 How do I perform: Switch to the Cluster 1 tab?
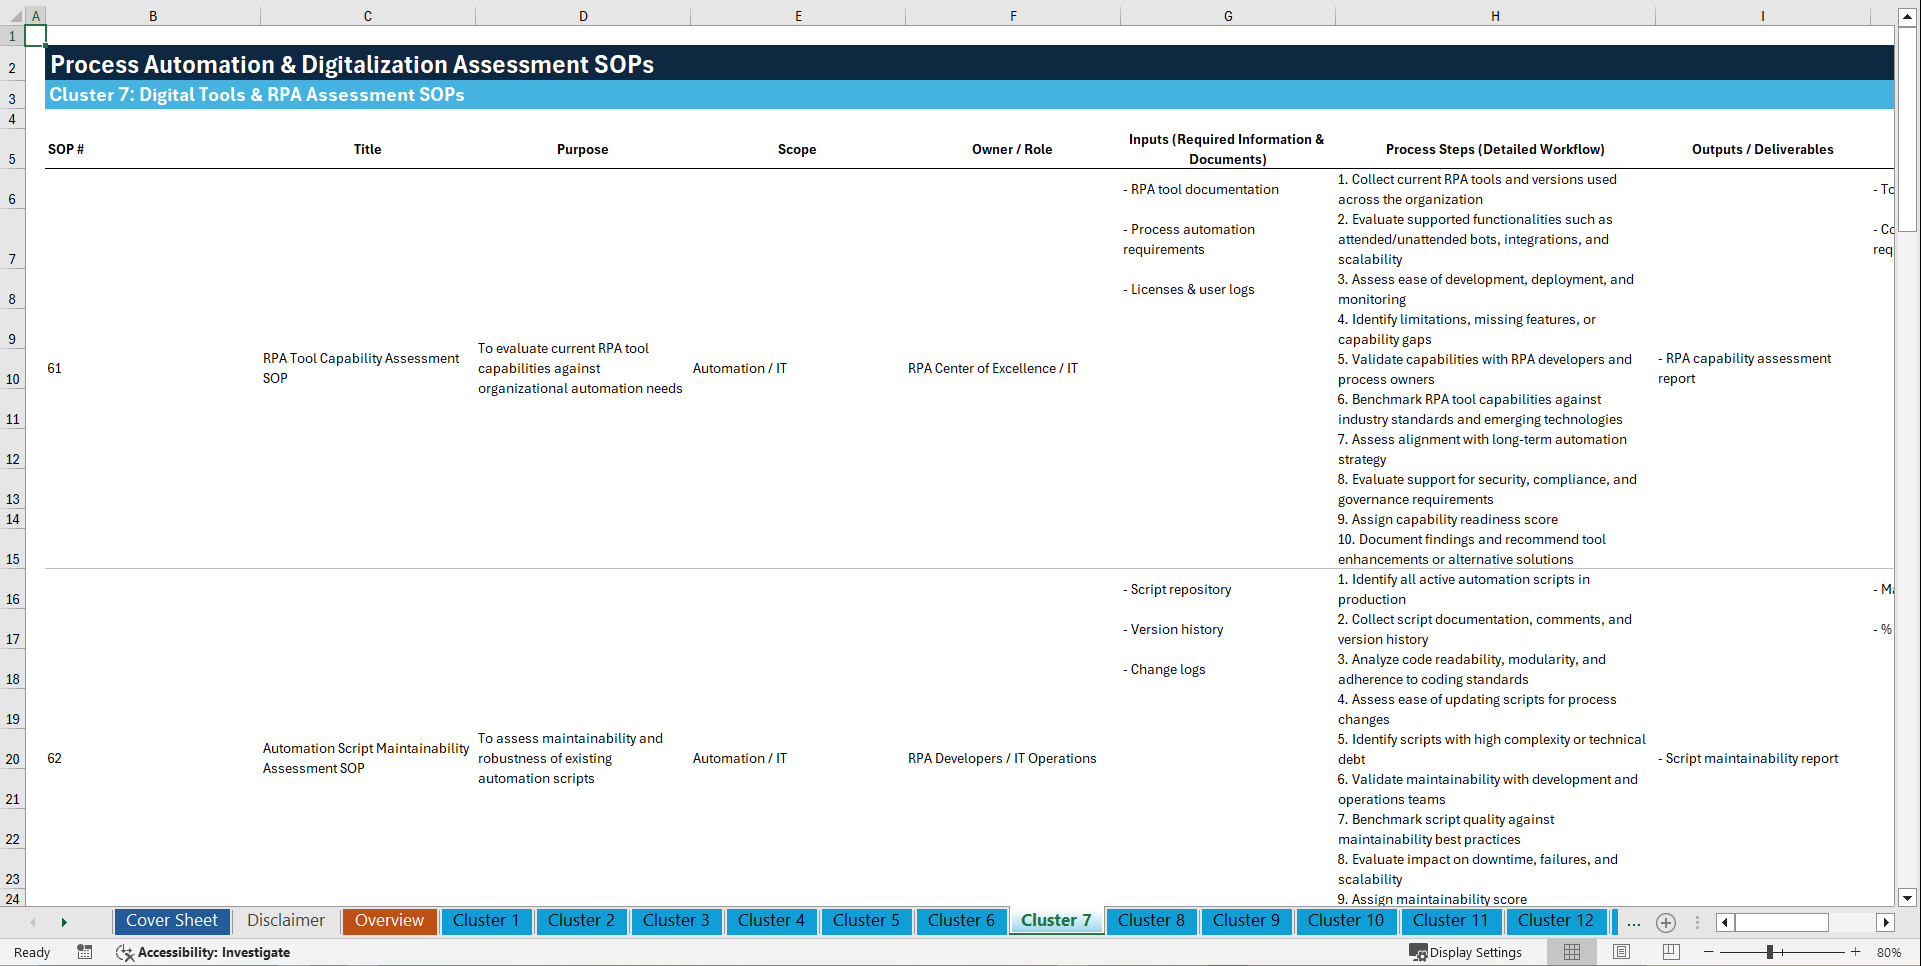(486, 921)
